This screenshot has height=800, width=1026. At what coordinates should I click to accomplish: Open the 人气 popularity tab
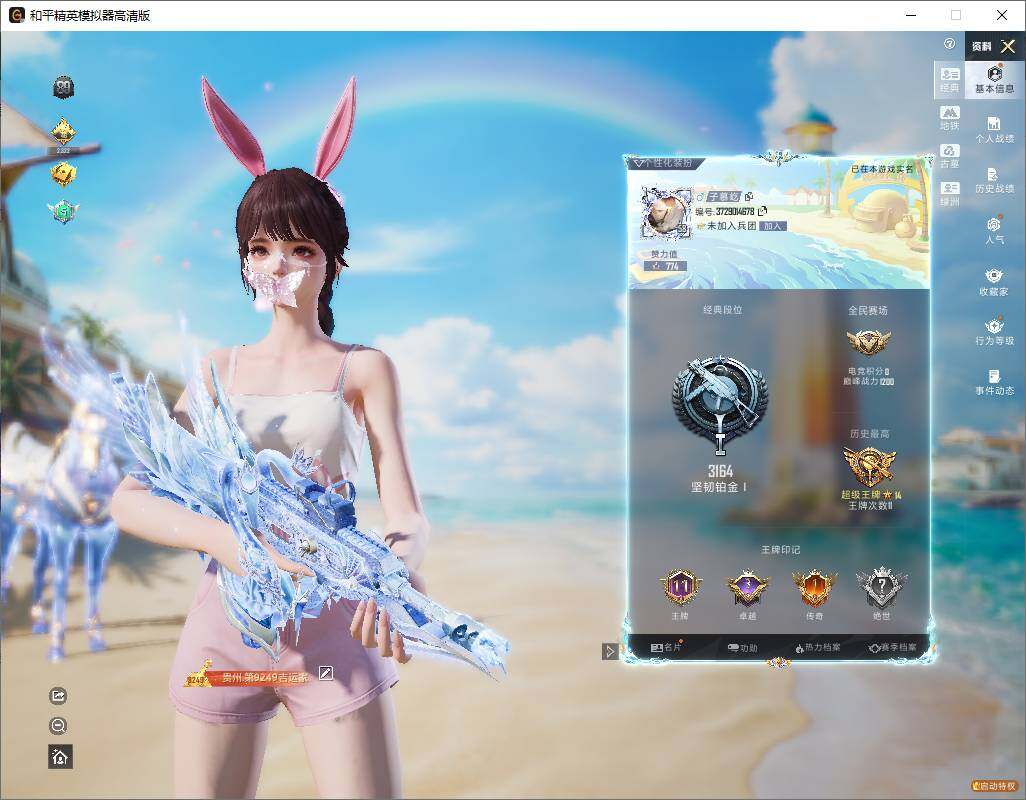point(994,230)
